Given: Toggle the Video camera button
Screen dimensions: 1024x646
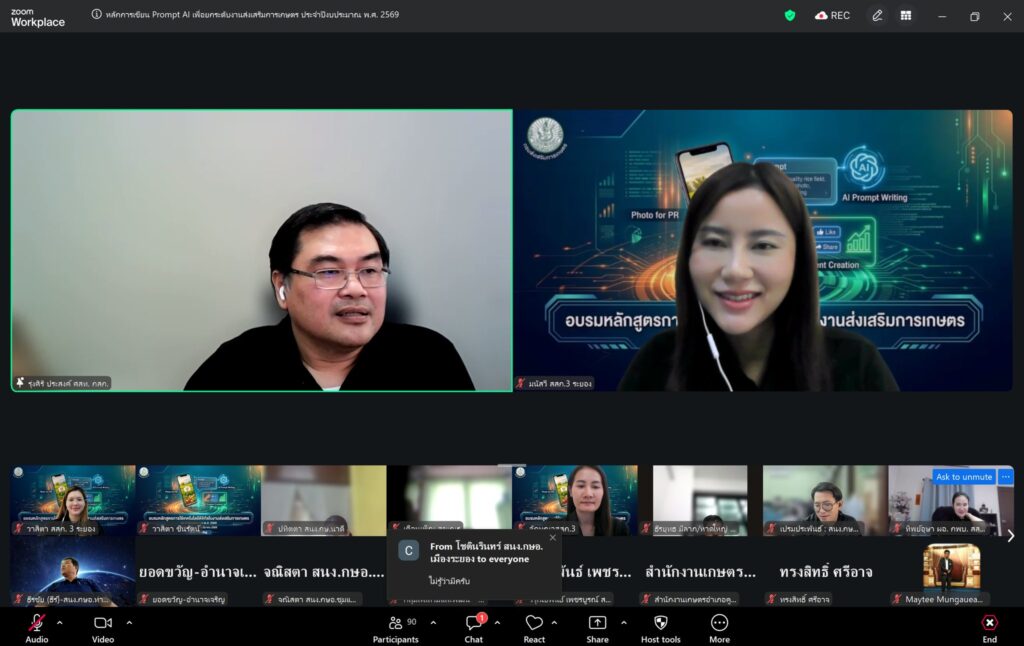Looking at the screenshot, I should (x=103, y=623).
